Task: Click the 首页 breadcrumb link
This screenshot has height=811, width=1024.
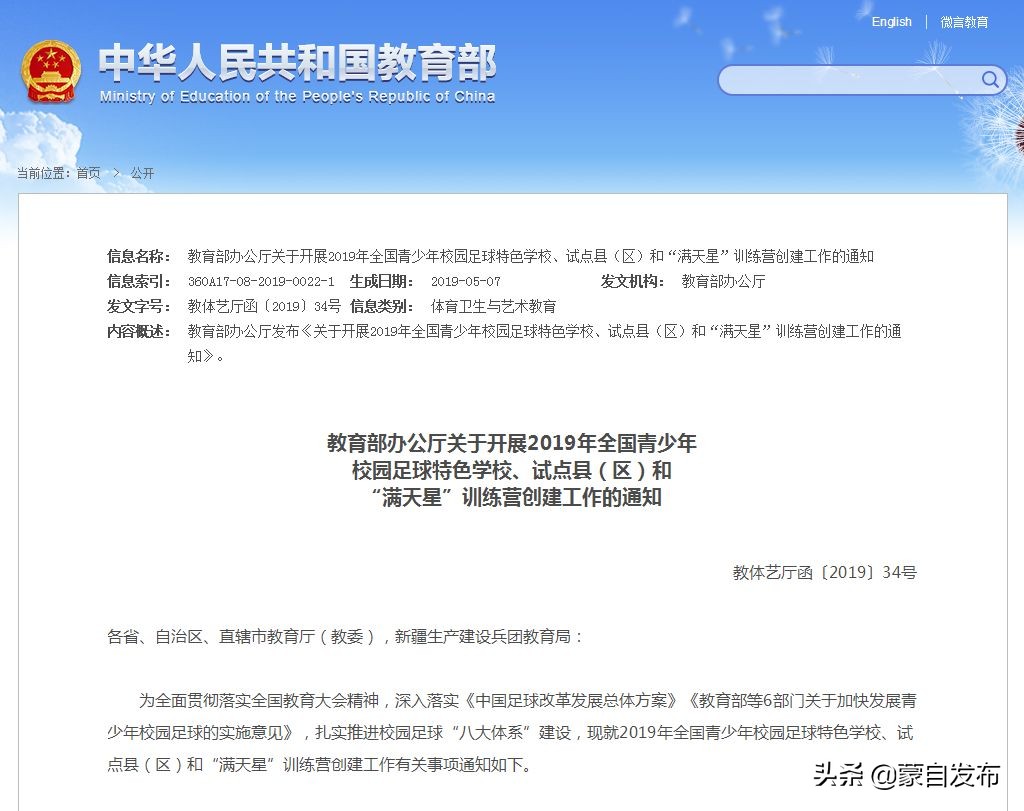Action: click(88, 172)
